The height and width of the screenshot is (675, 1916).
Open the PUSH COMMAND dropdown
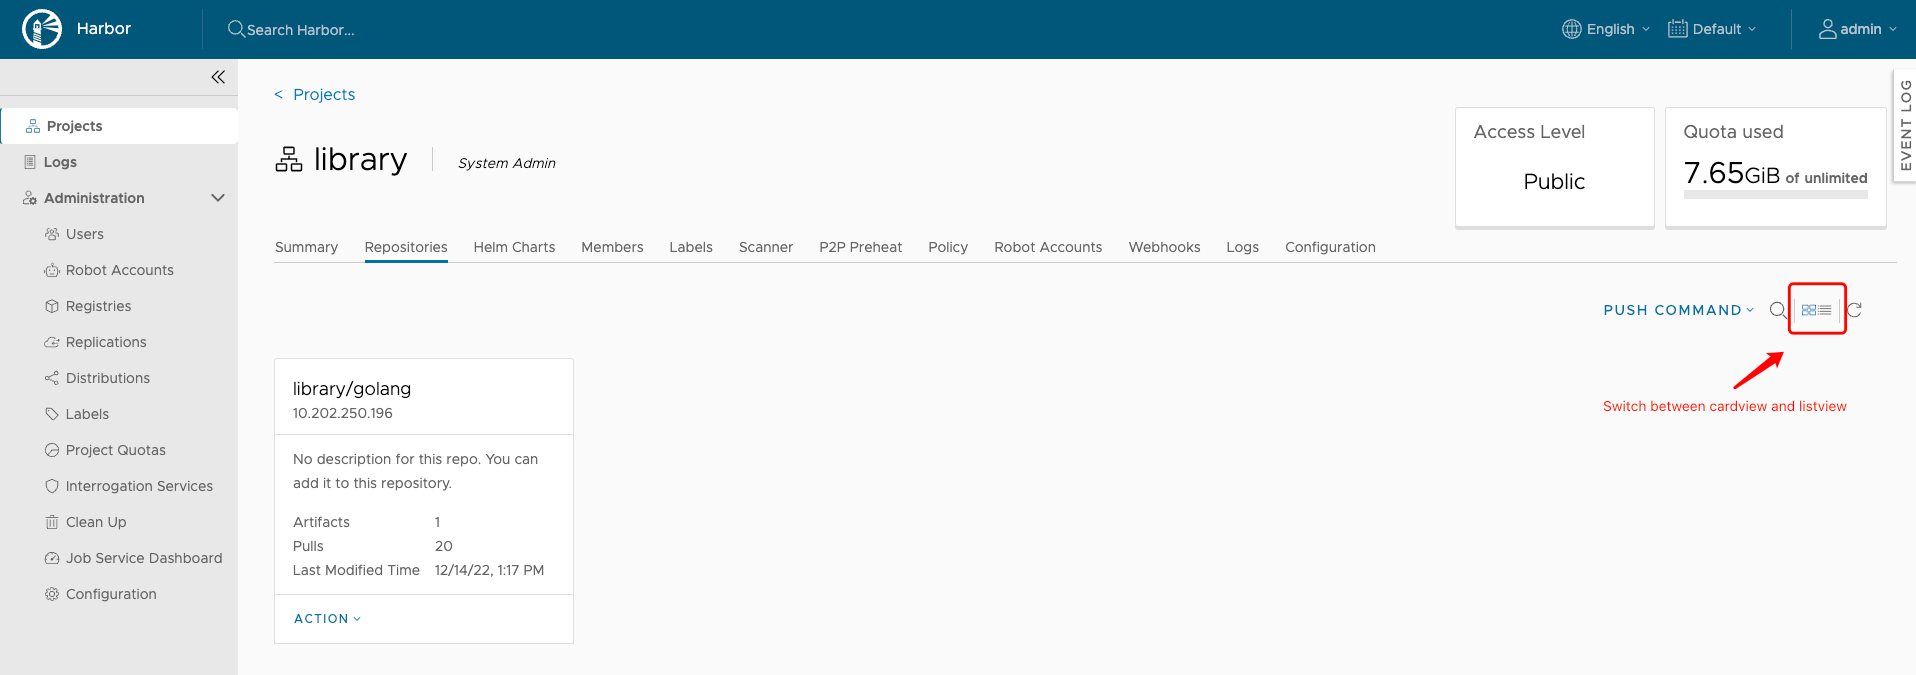pyautogui.click(x=1679, y=310)
